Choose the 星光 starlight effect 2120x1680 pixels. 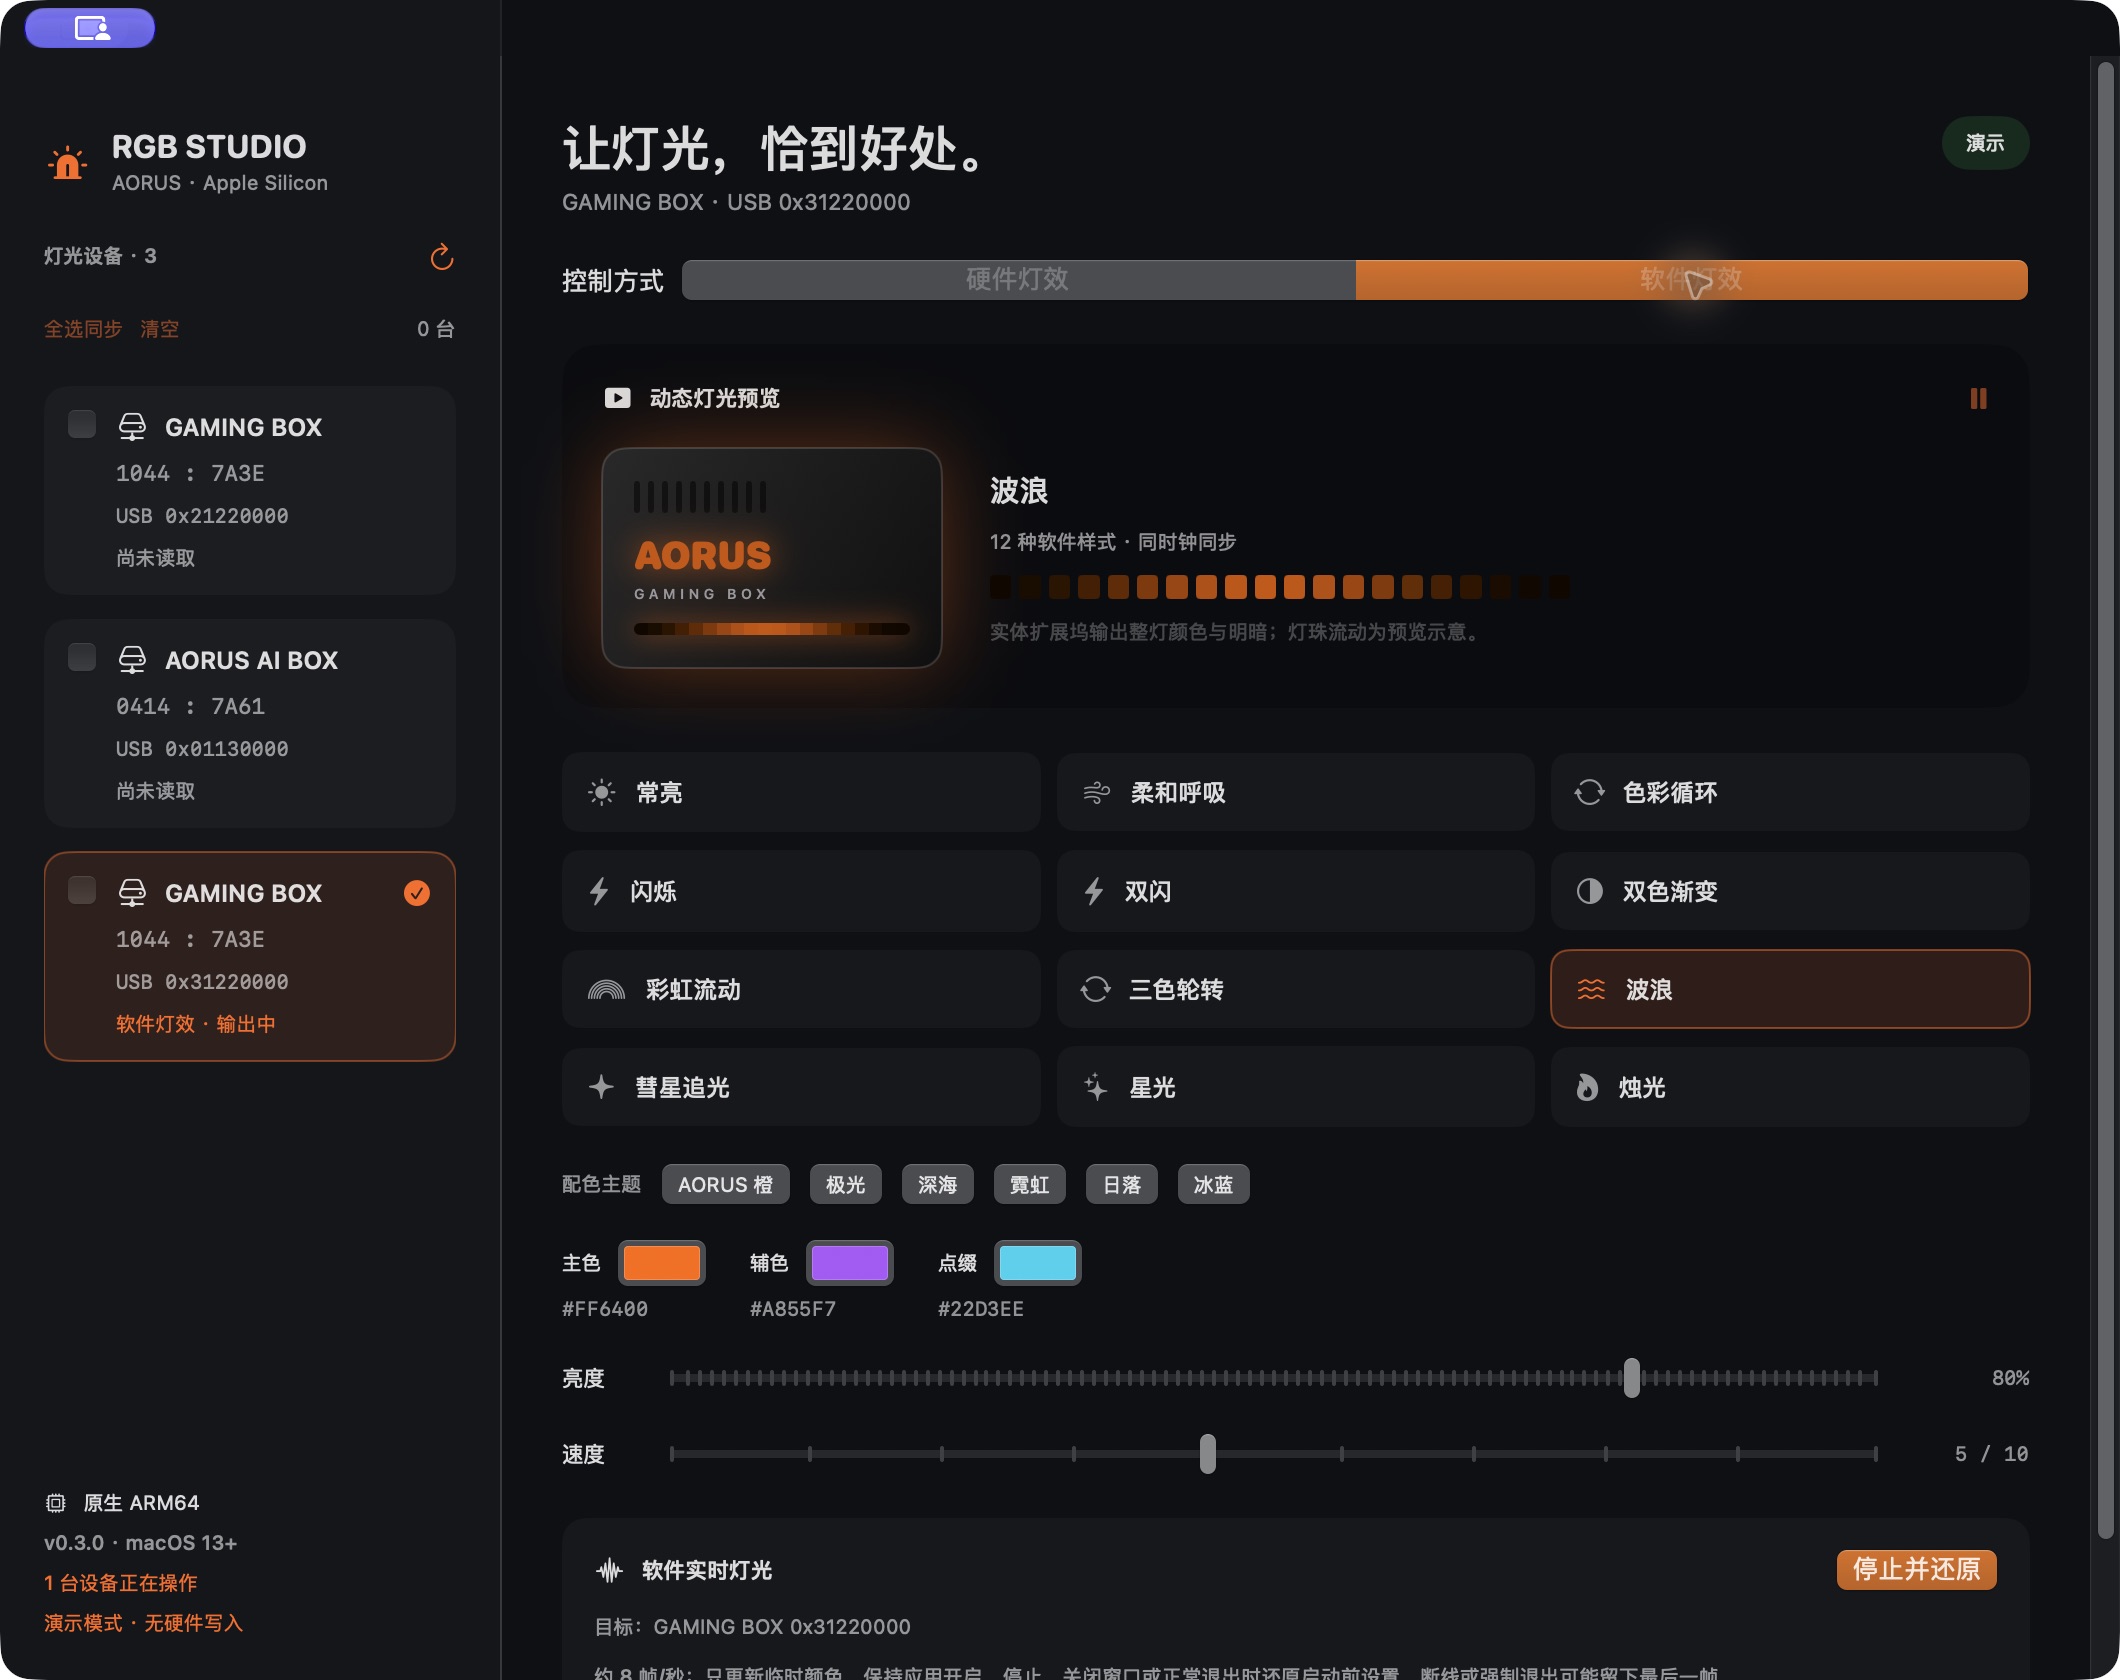click(x=1295, y=1087)
